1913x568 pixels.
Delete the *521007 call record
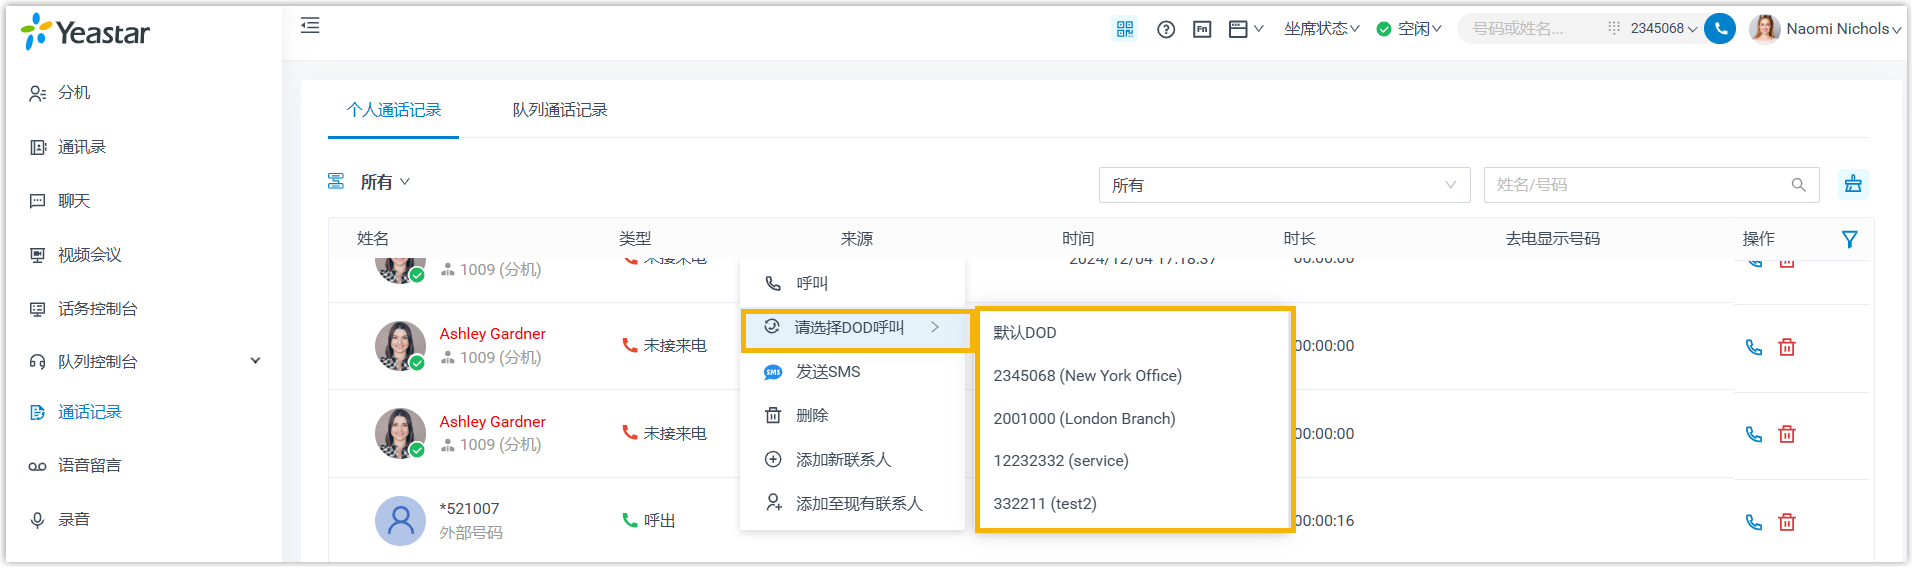coord(1786,522)
